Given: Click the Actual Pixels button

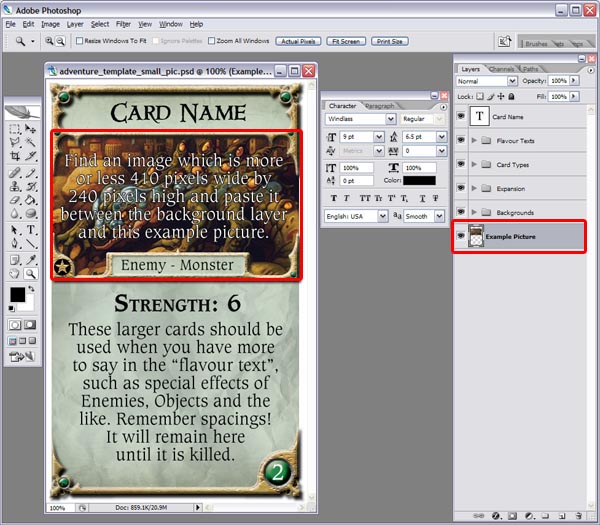Looking at the screenshot, I should (298, 41).
